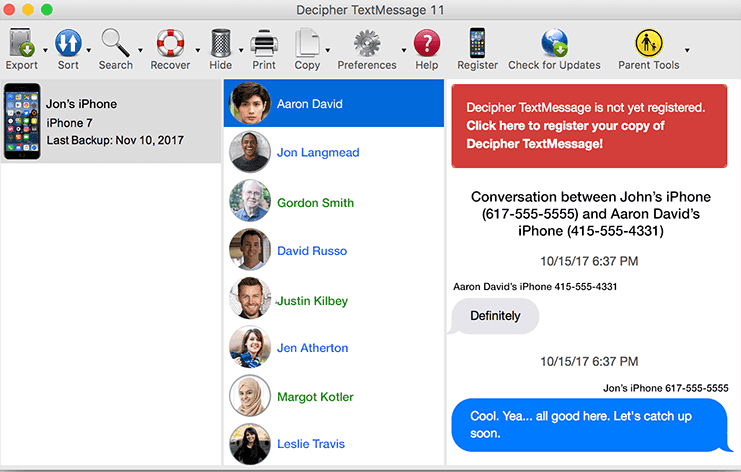
Task: Click Jon Langmead's profile photo
Action: point(250,152)
